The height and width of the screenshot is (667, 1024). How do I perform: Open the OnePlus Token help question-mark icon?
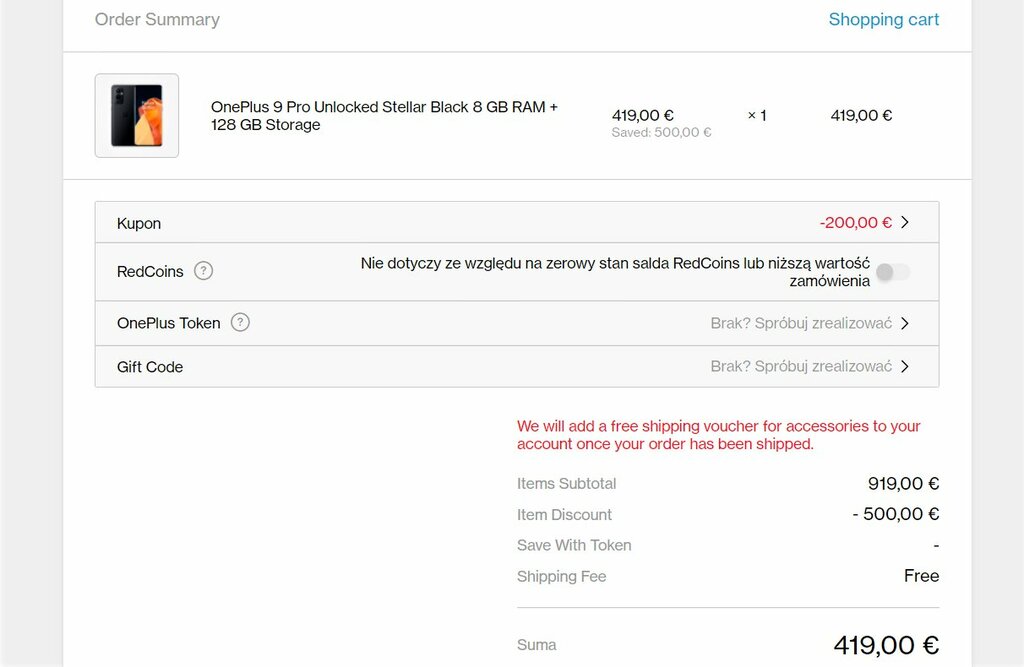click(240, 322)
